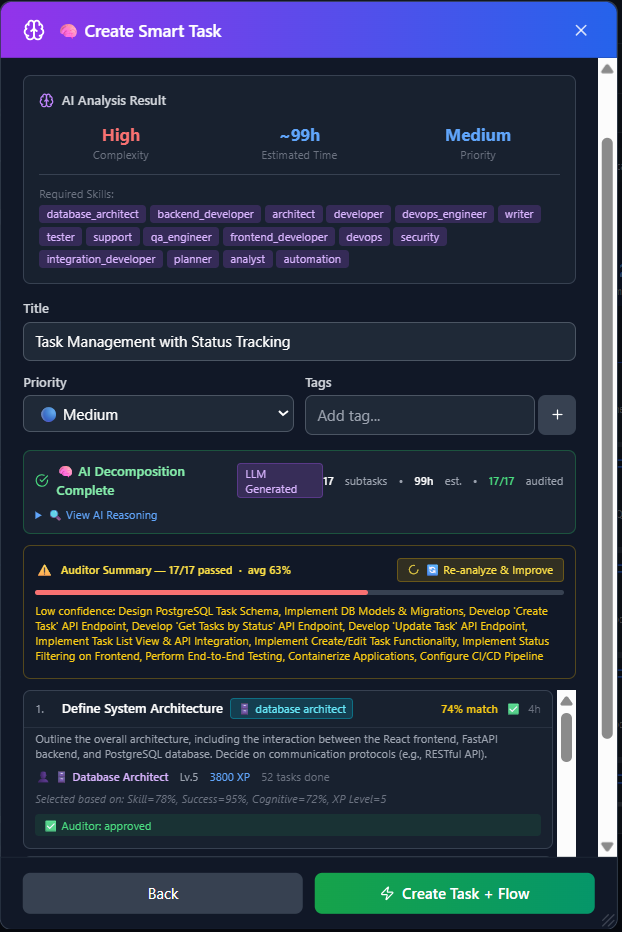
Task: Click the database architect badge icon
Action: [x=244, y=709]
